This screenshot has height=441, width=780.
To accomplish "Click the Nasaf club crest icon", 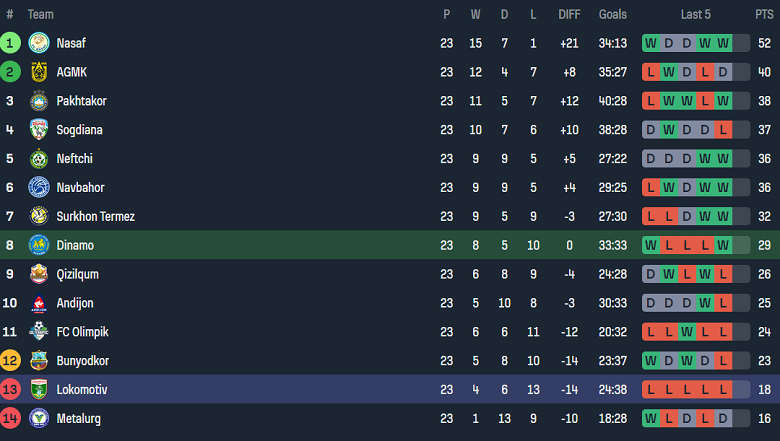I will (39, 43).
